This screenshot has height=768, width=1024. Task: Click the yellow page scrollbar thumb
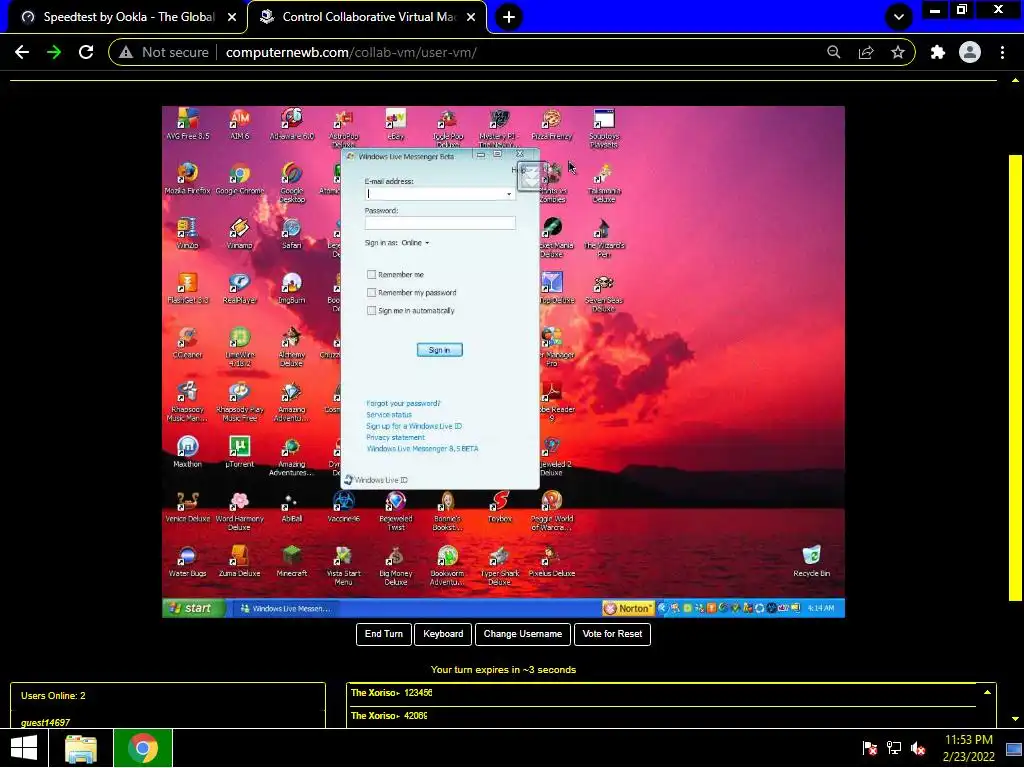1015,377
